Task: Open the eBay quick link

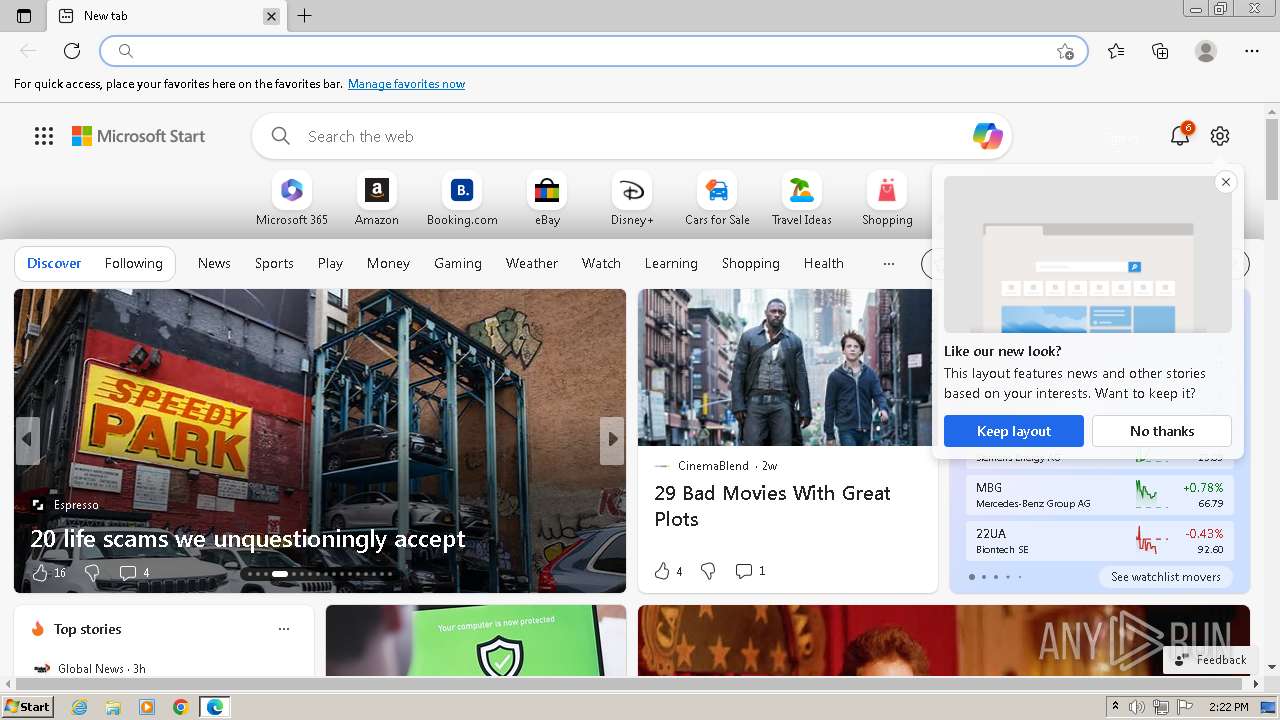Action: (x=547, y=199)
